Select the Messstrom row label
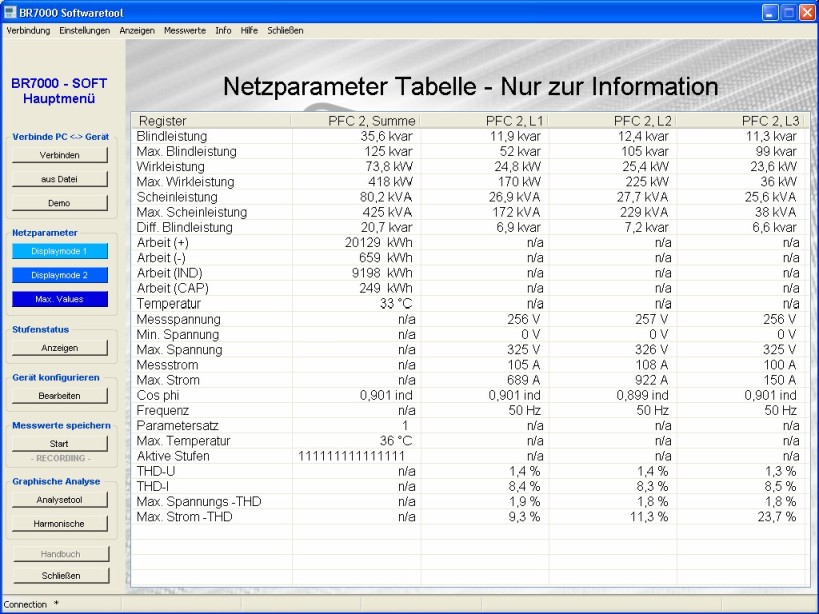Screen dimensions: 819x614 [x=167, y=364]
